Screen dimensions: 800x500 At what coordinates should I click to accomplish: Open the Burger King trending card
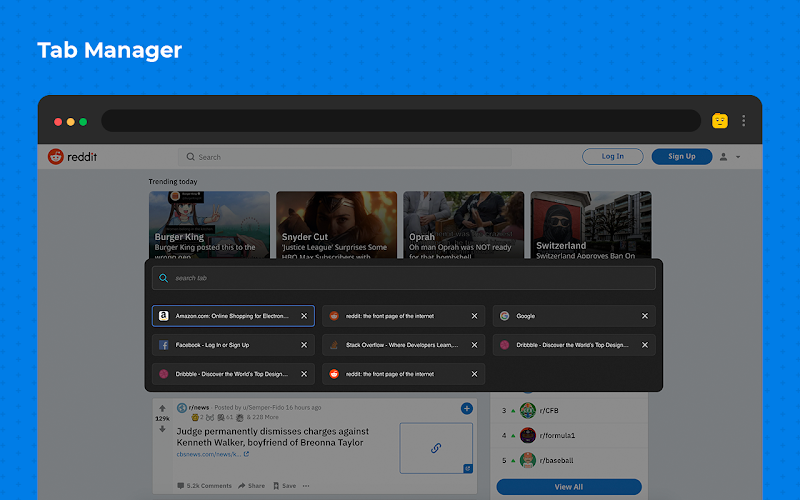[x=209, y=224]
